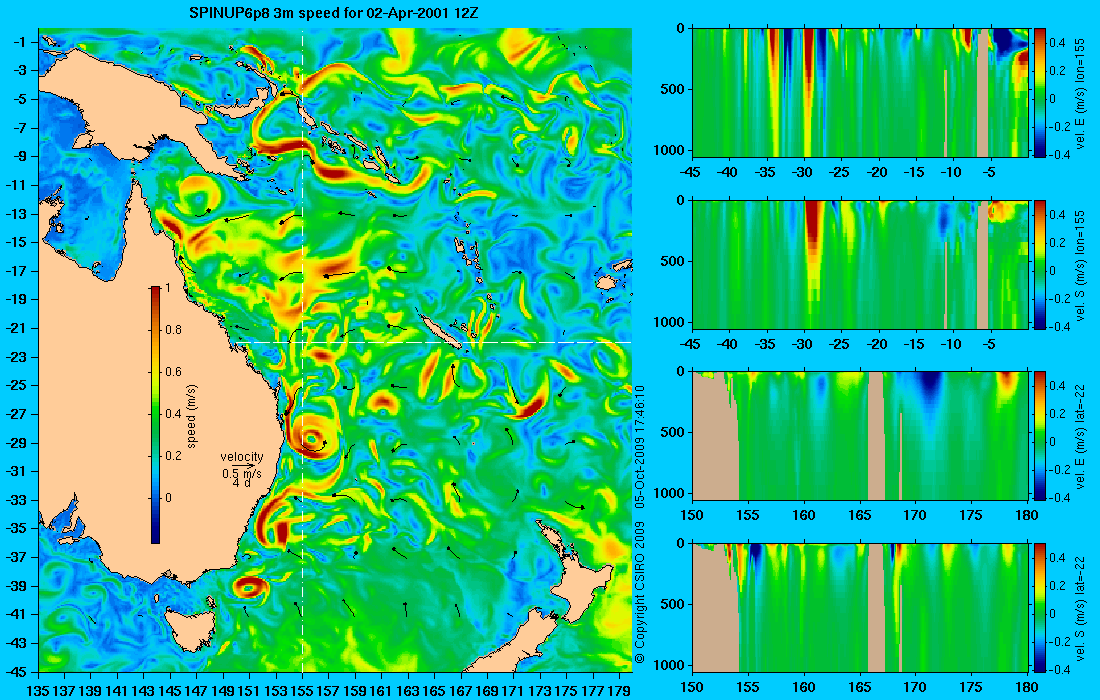Click the '0.5 m/s' velocity scale text
This screenshot has width=1100, height=700.
point(241,474)
